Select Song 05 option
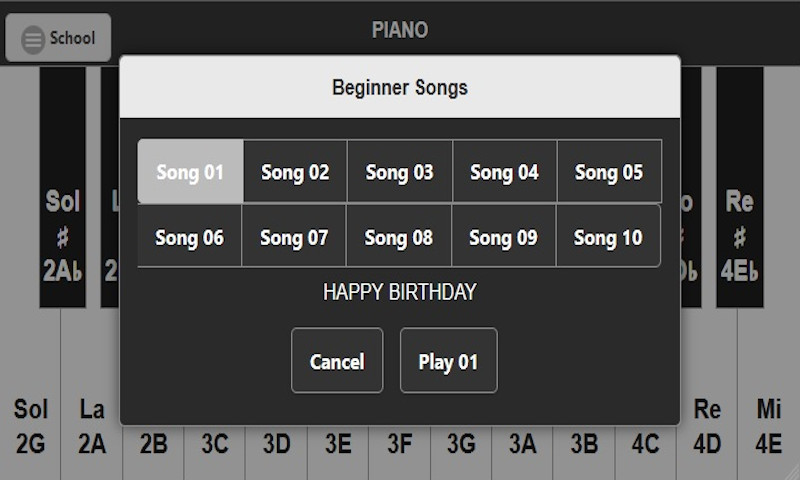 click(x=608, y=172)
